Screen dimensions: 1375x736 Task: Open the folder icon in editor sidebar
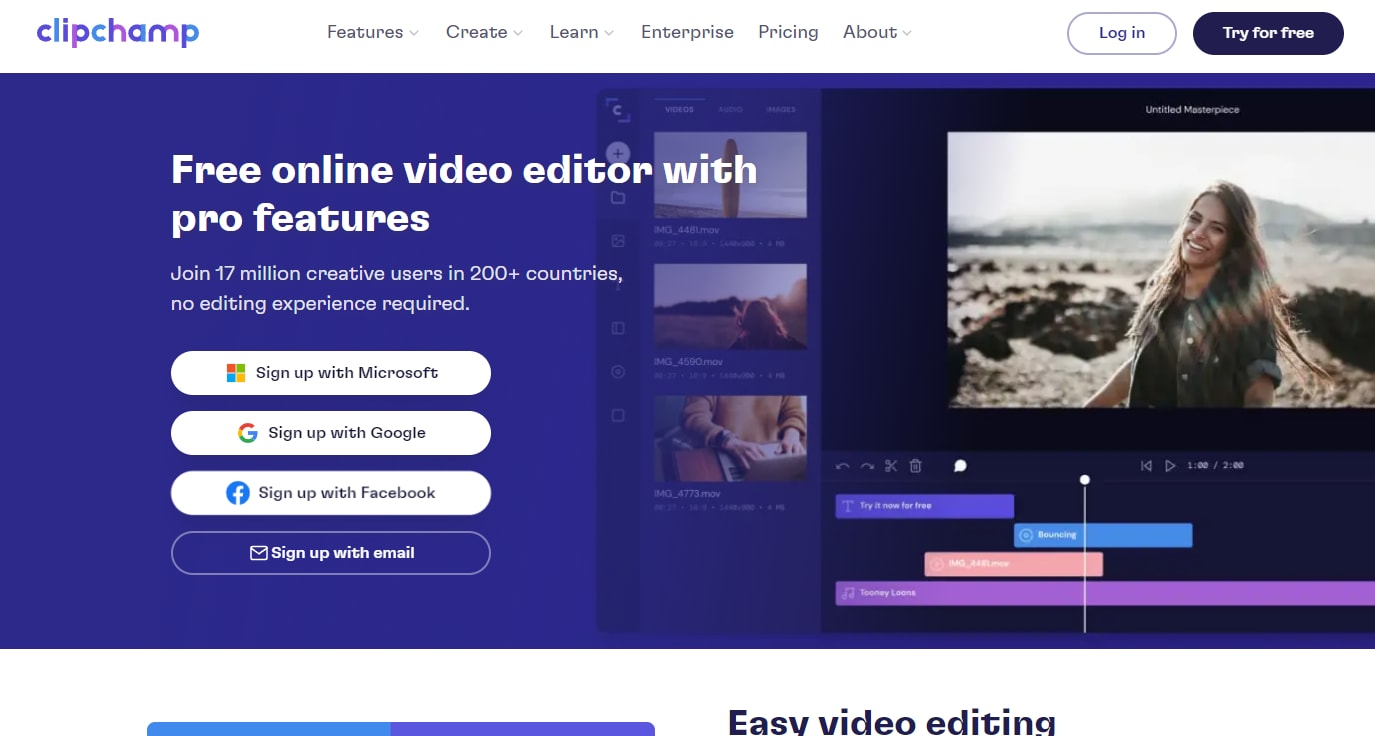618,198
